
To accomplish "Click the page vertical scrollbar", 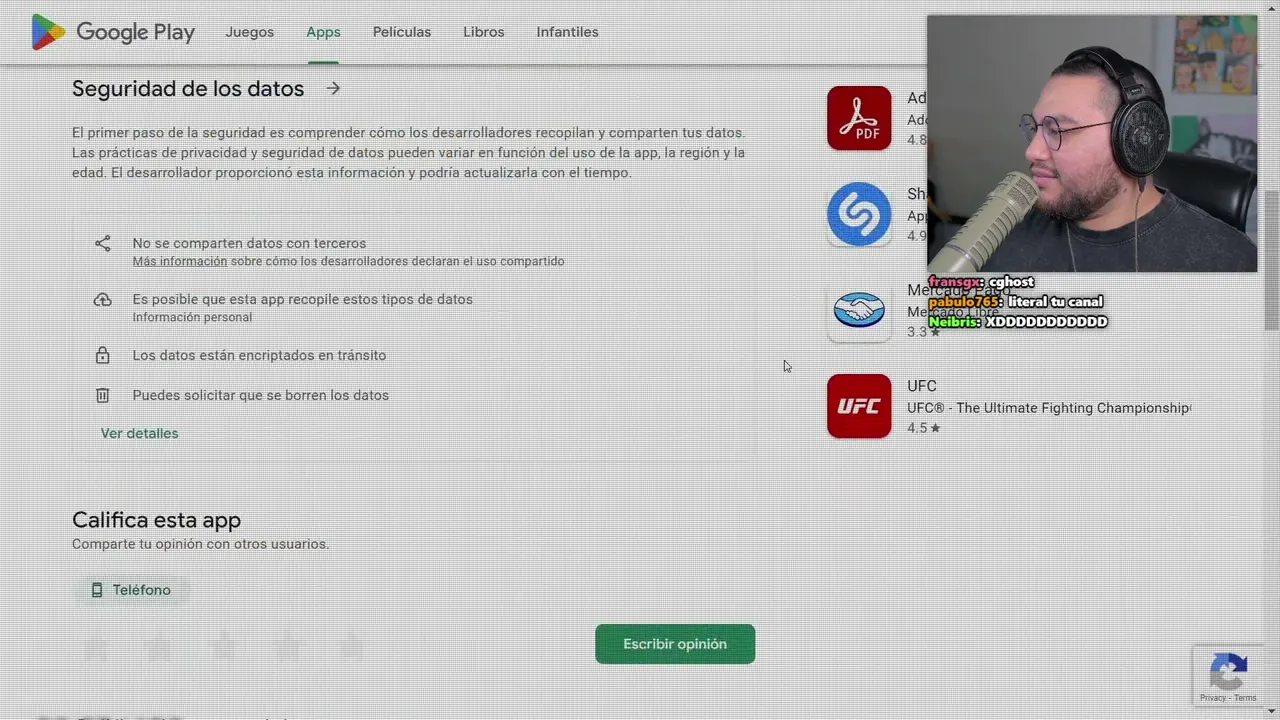I will pyautogui.click(x=1271, y=260).
